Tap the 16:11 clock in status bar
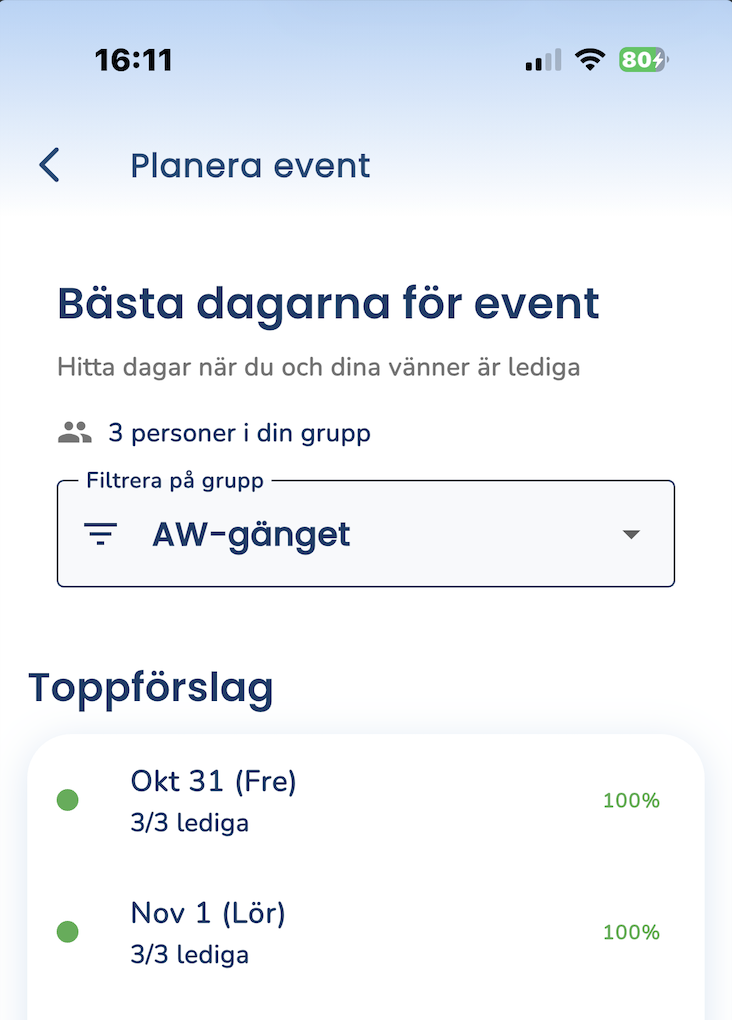This screenshot has width=732, height=1020. (134, 60)
